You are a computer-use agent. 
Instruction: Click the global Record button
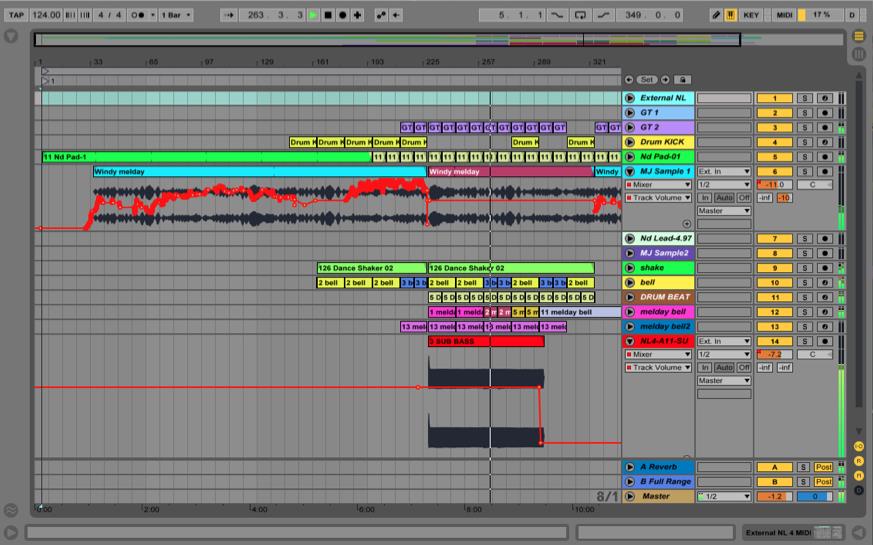point(343,15)
